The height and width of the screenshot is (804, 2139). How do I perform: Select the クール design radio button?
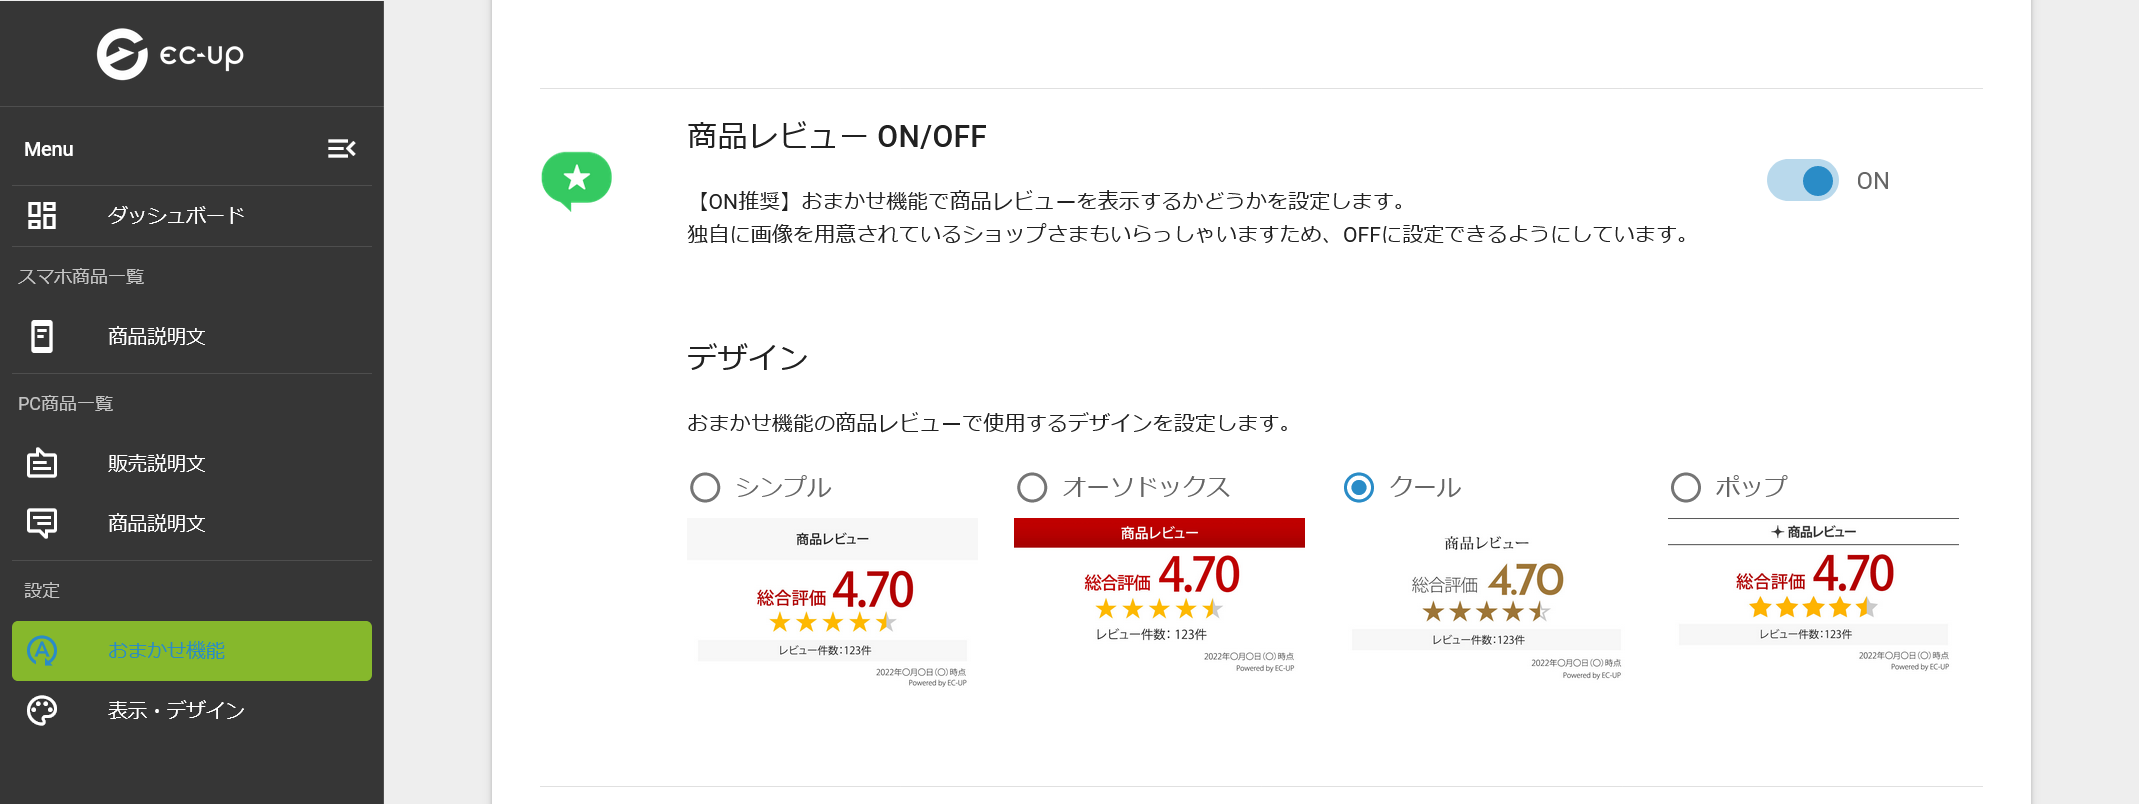tap(1359, 487)
